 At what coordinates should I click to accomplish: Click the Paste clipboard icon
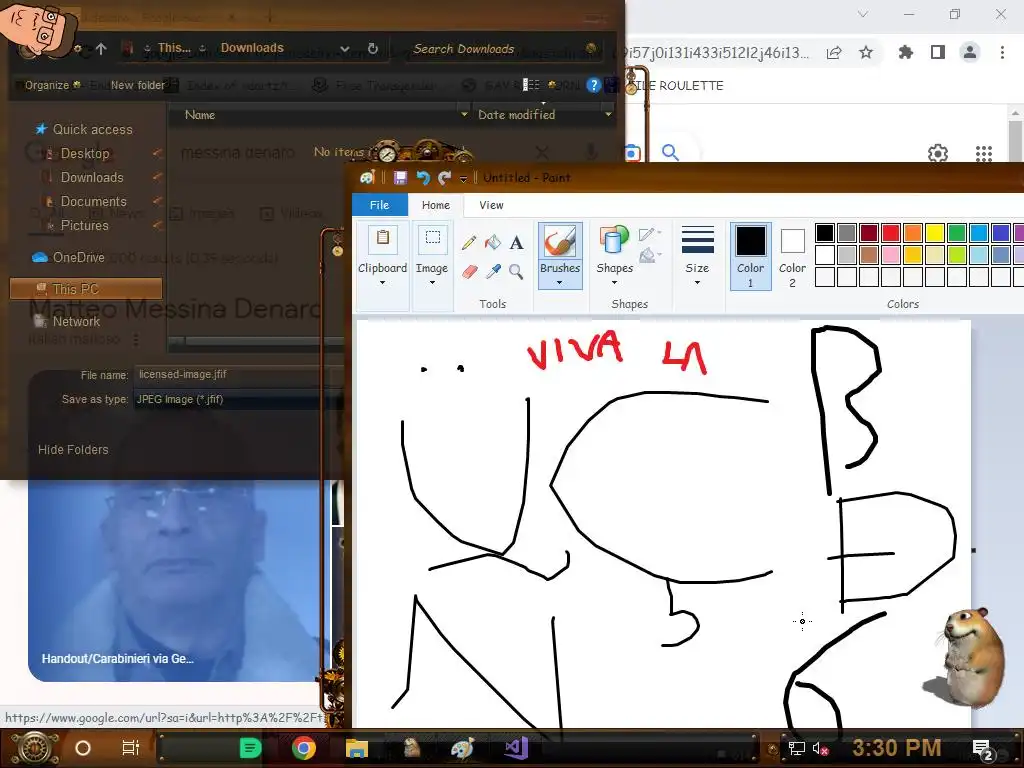pos(383,239)
